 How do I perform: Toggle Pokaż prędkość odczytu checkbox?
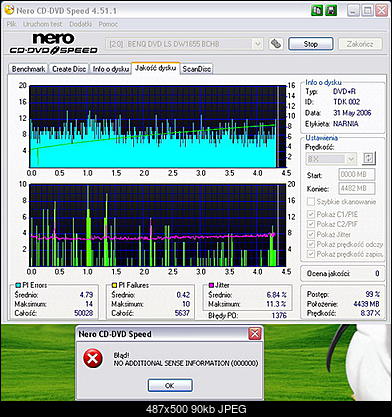click(x=311, y=244)
